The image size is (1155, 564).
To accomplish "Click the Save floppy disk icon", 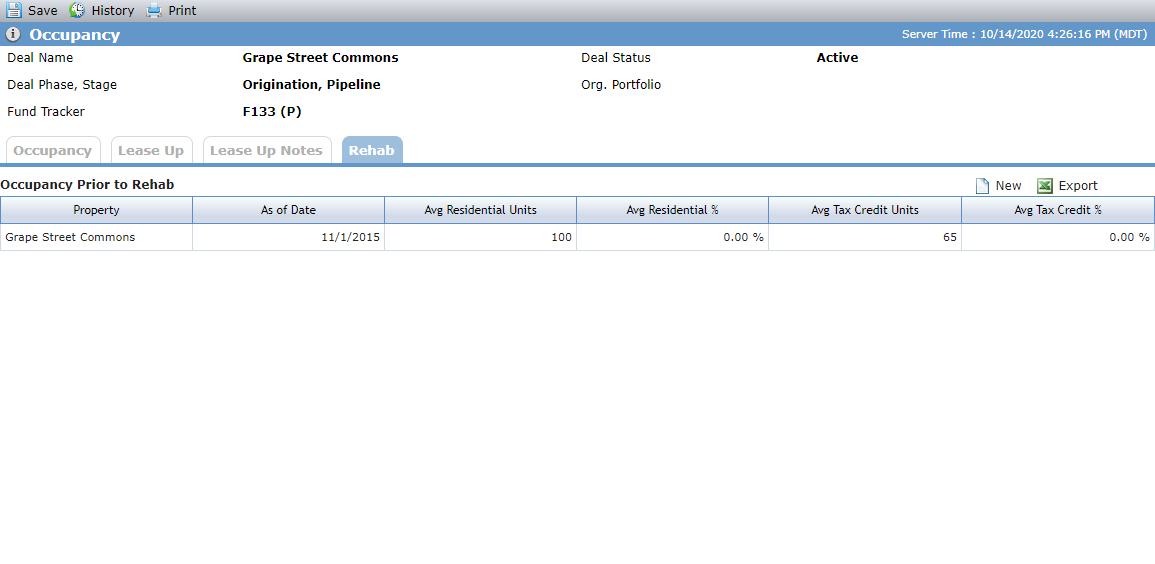I will click(13, 10).
